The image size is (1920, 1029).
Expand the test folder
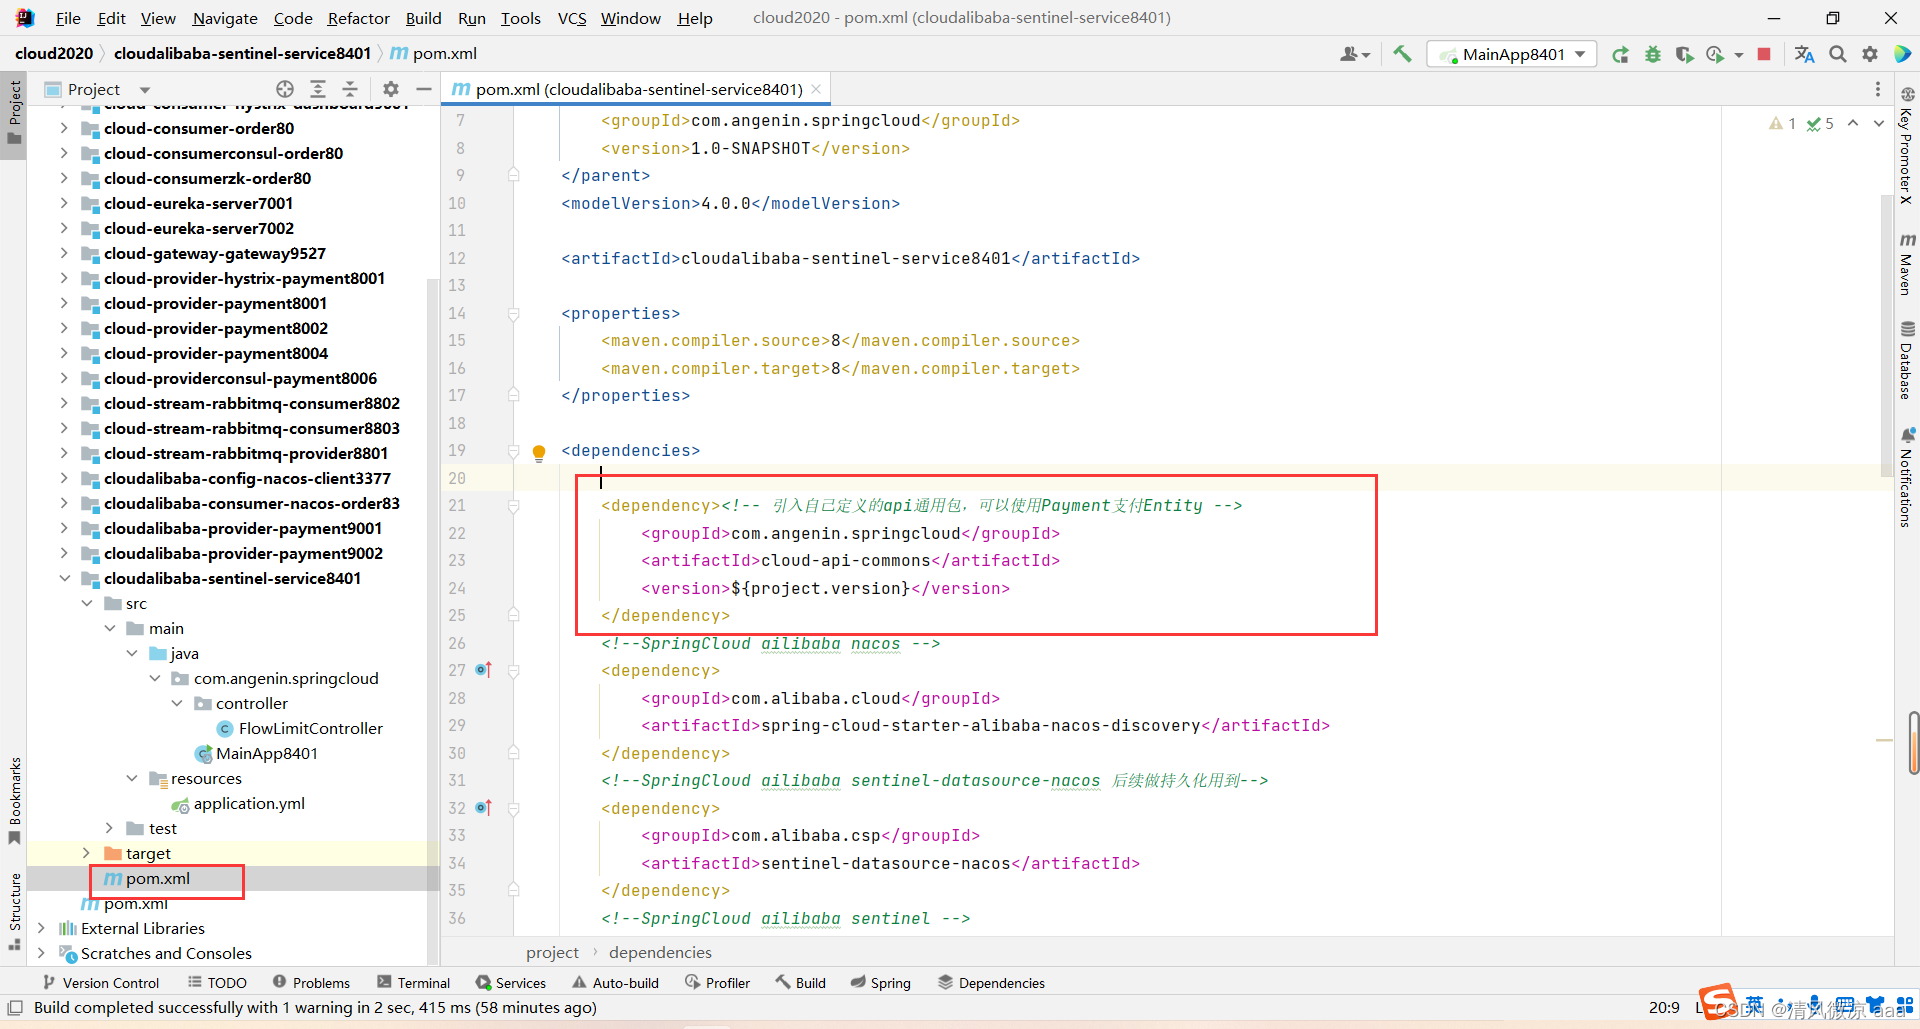pos(109,828)
